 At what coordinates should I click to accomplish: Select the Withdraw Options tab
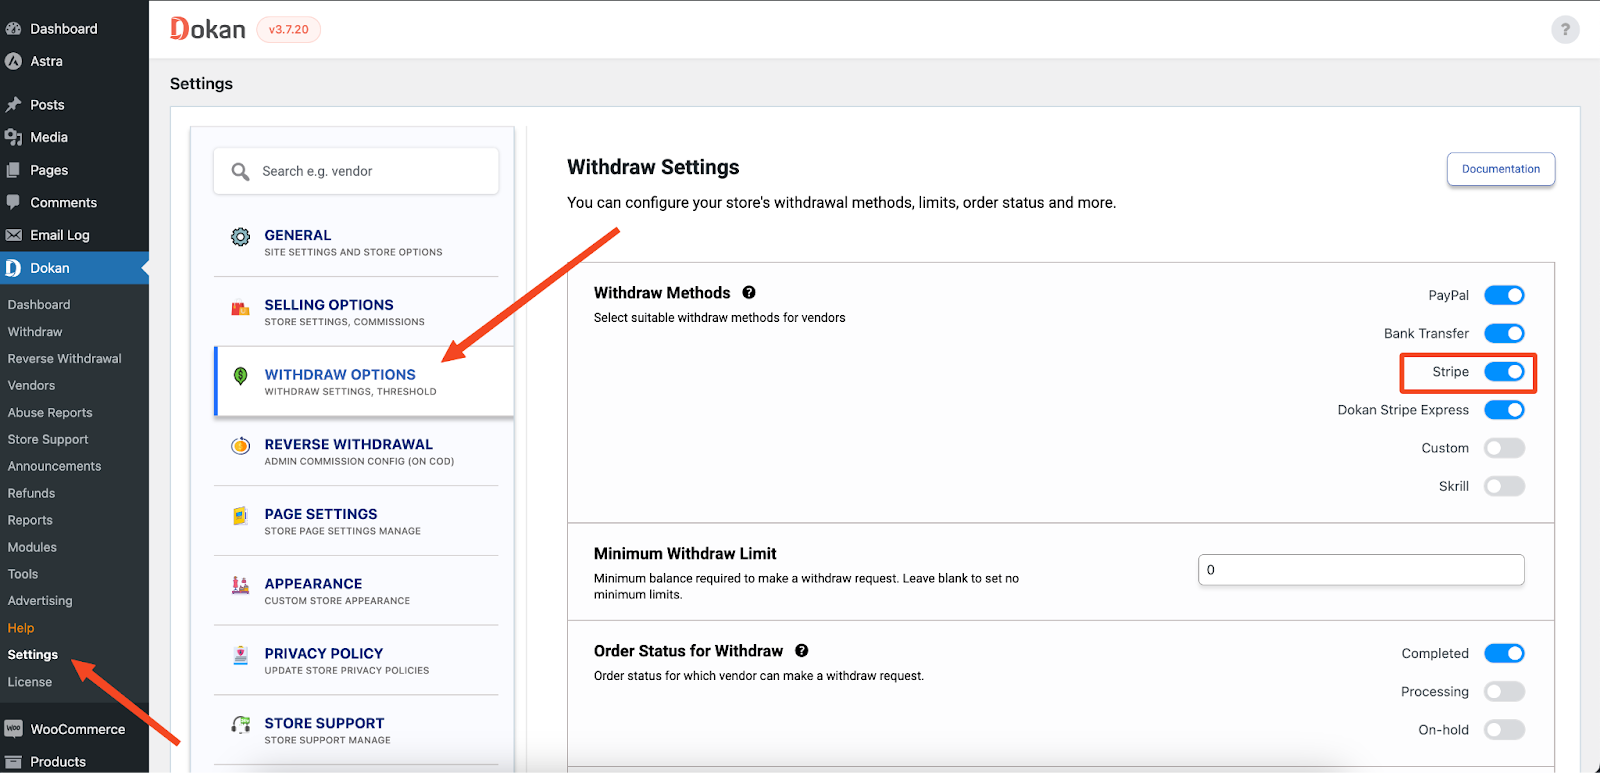click(x=364, y=381)
